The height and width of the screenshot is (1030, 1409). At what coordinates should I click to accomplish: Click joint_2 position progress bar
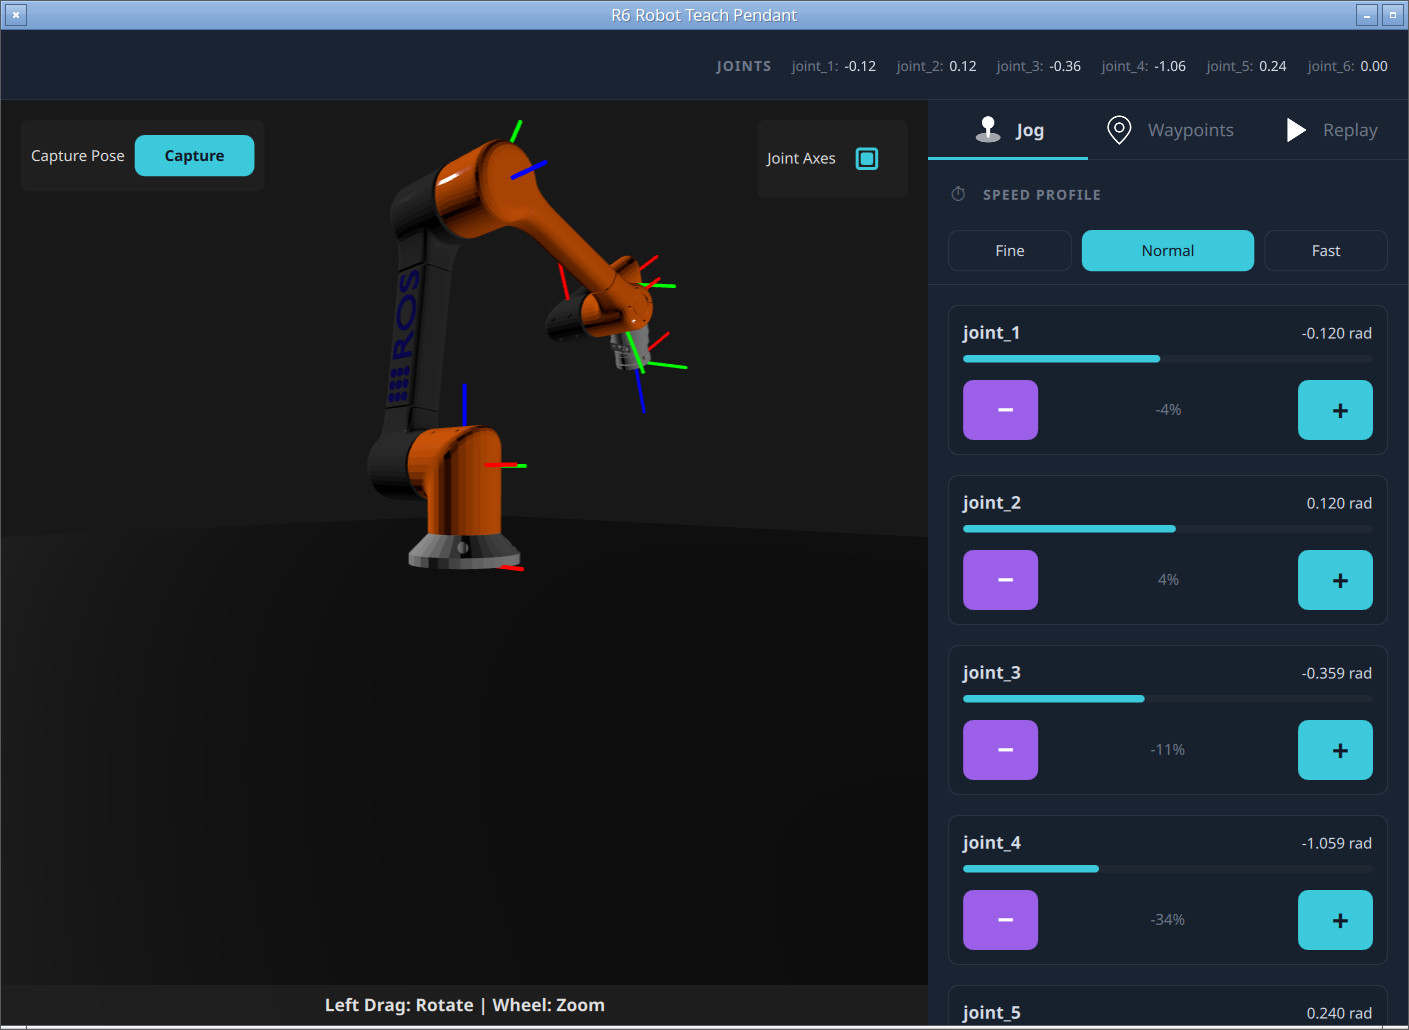1168,528
